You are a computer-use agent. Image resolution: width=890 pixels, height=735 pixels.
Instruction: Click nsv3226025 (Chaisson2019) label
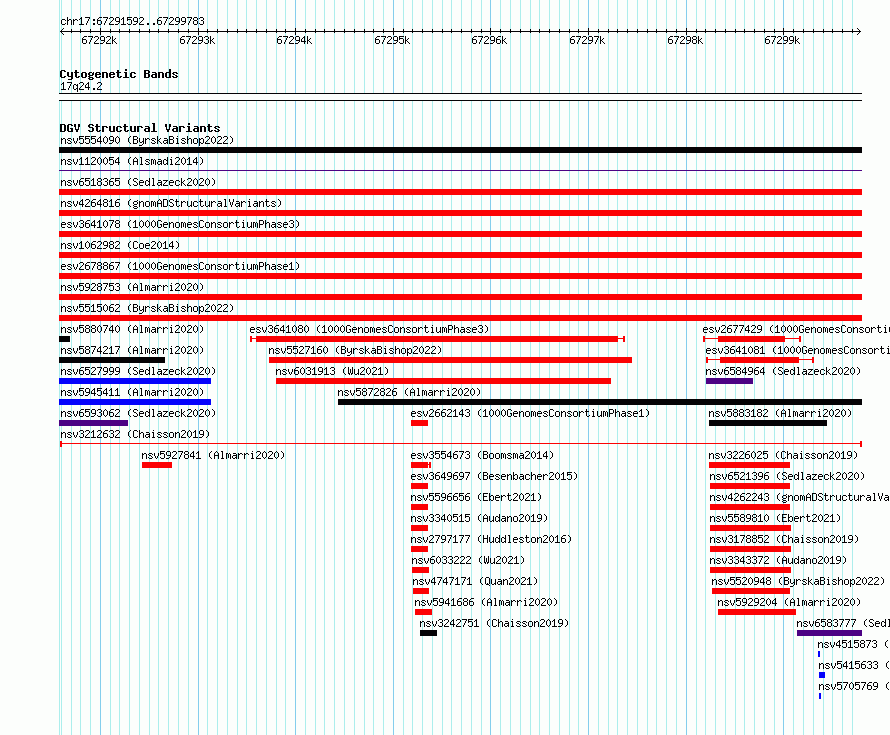pos(783,455)
